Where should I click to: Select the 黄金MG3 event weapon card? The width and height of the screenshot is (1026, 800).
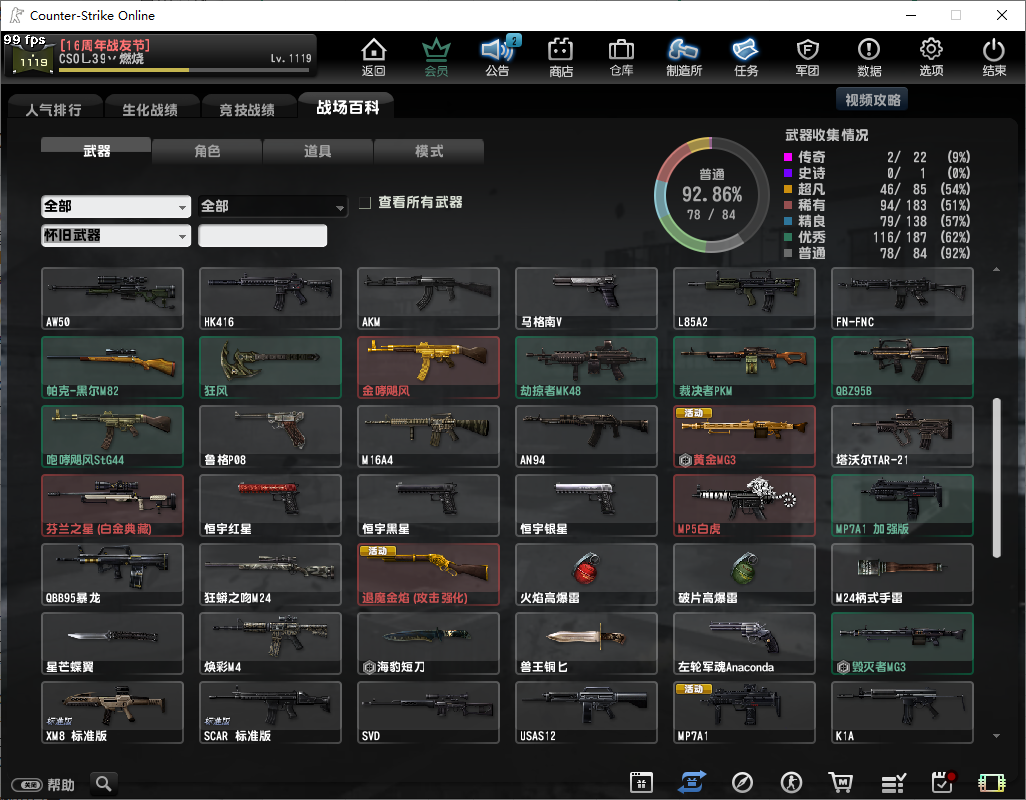pyautogui.click(x=745, y=436)
